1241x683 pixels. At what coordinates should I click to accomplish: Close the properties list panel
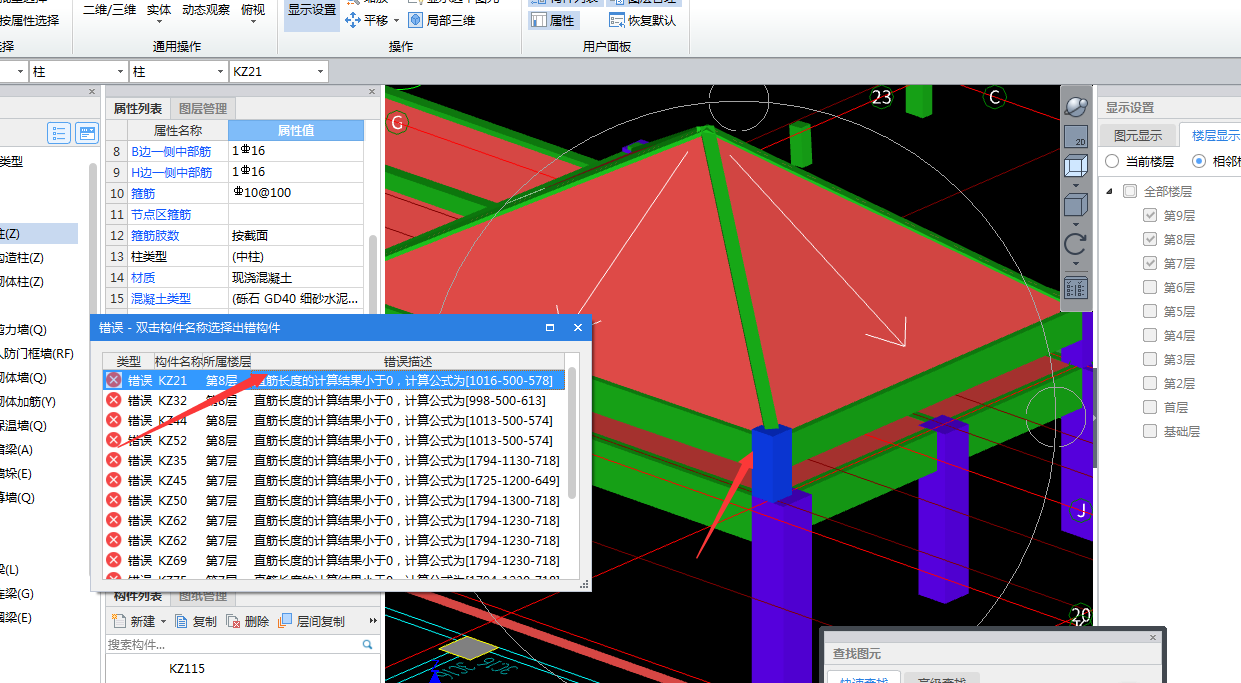(x=372, y=92)
